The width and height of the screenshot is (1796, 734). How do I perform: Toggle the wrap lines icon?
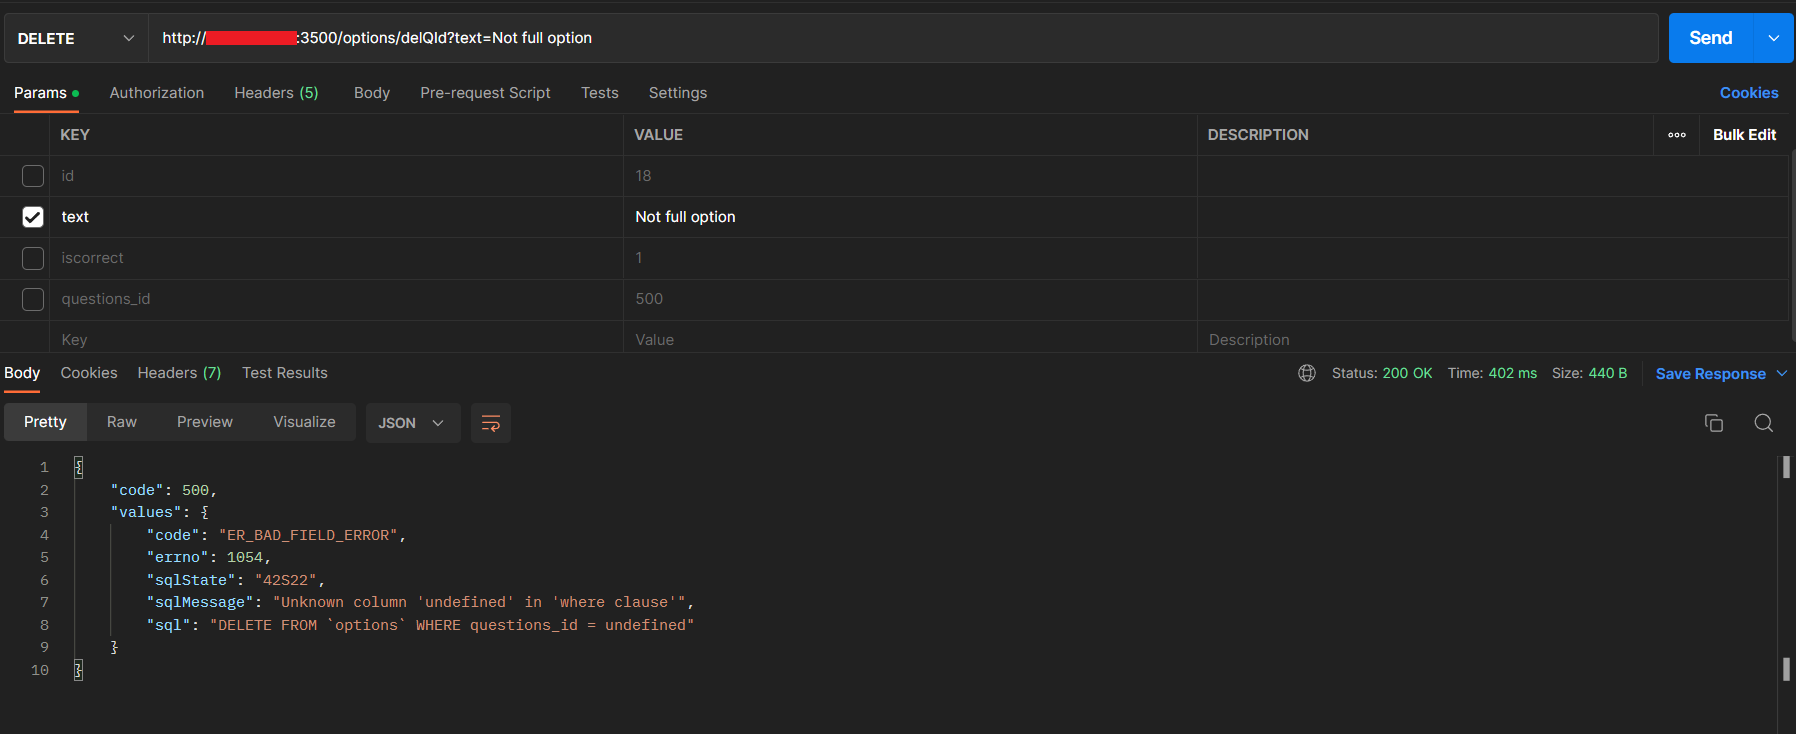(491, 423)
